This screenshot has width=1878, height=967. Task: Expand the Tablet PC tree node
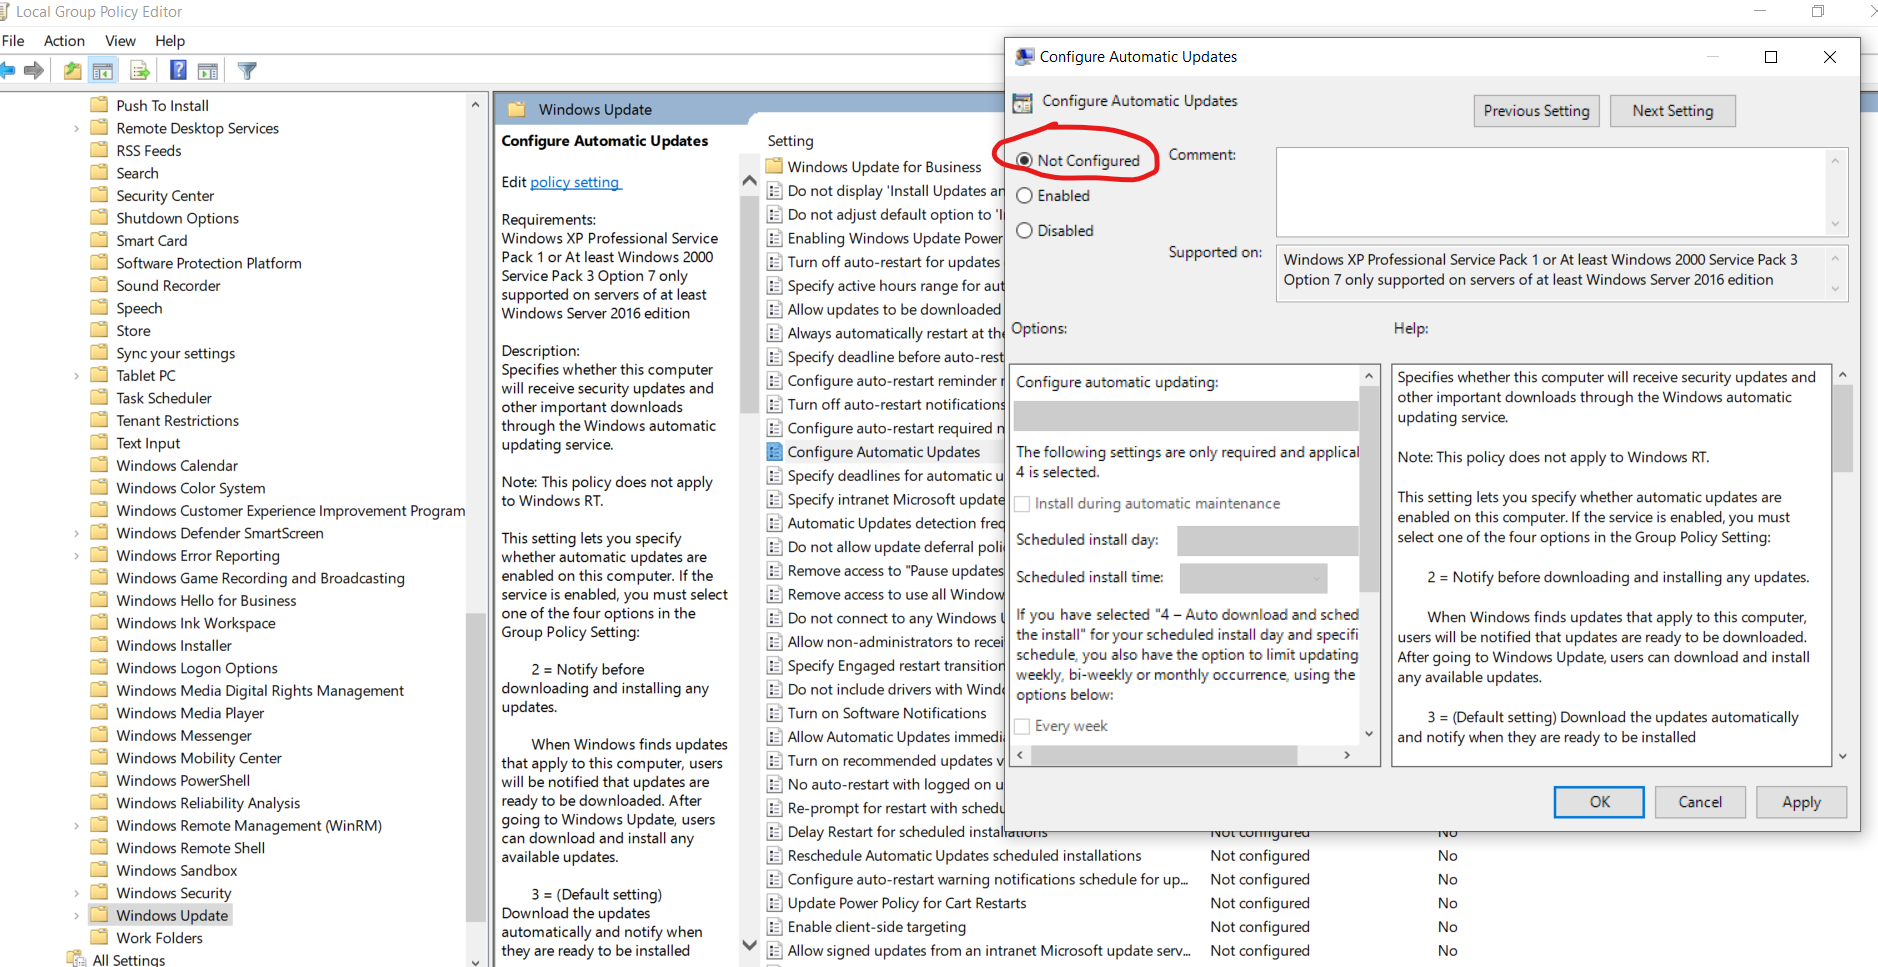(77, 376)
